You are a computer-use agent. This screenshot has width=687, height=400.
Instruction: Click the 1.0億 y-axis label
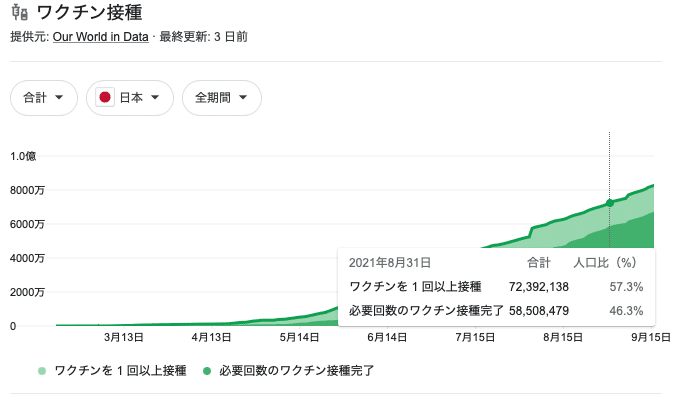tap(23, 156)
